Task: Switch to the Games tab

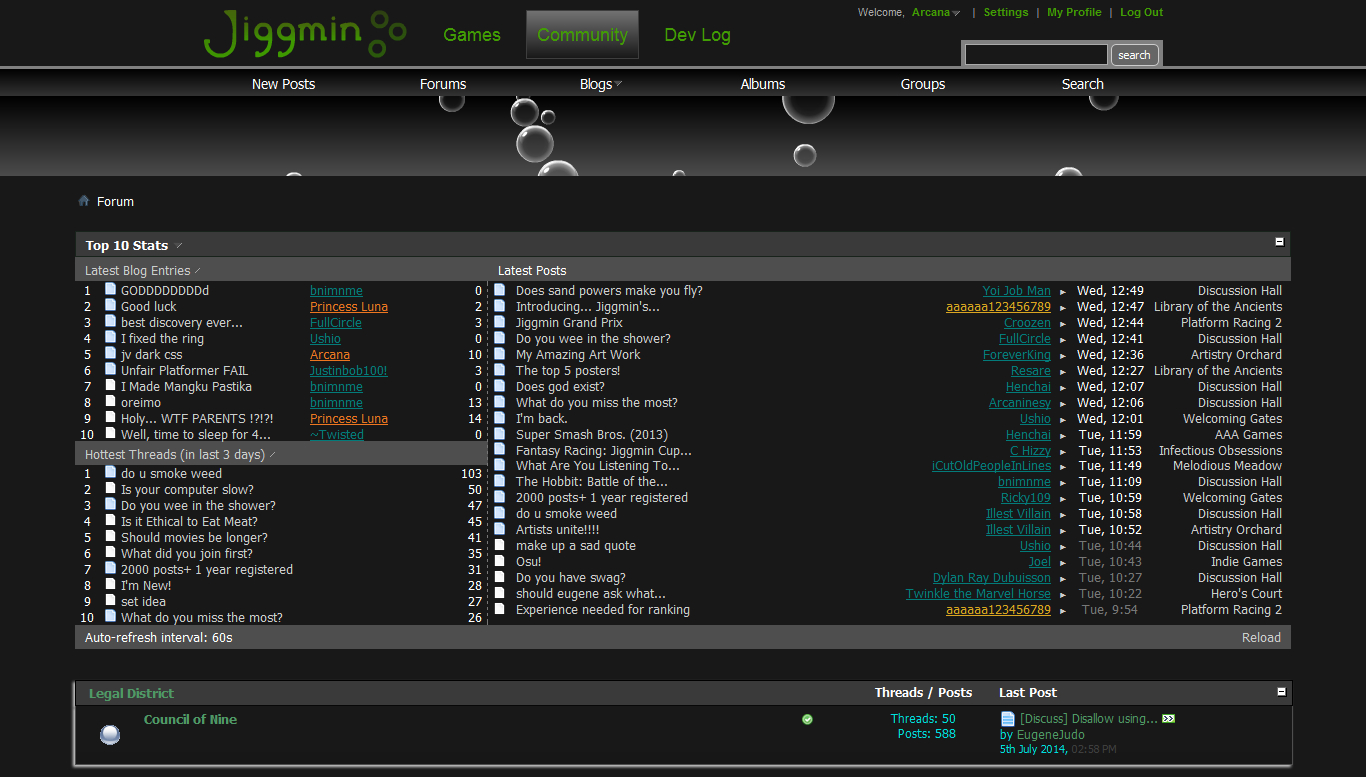Action: tap(471, 35)
